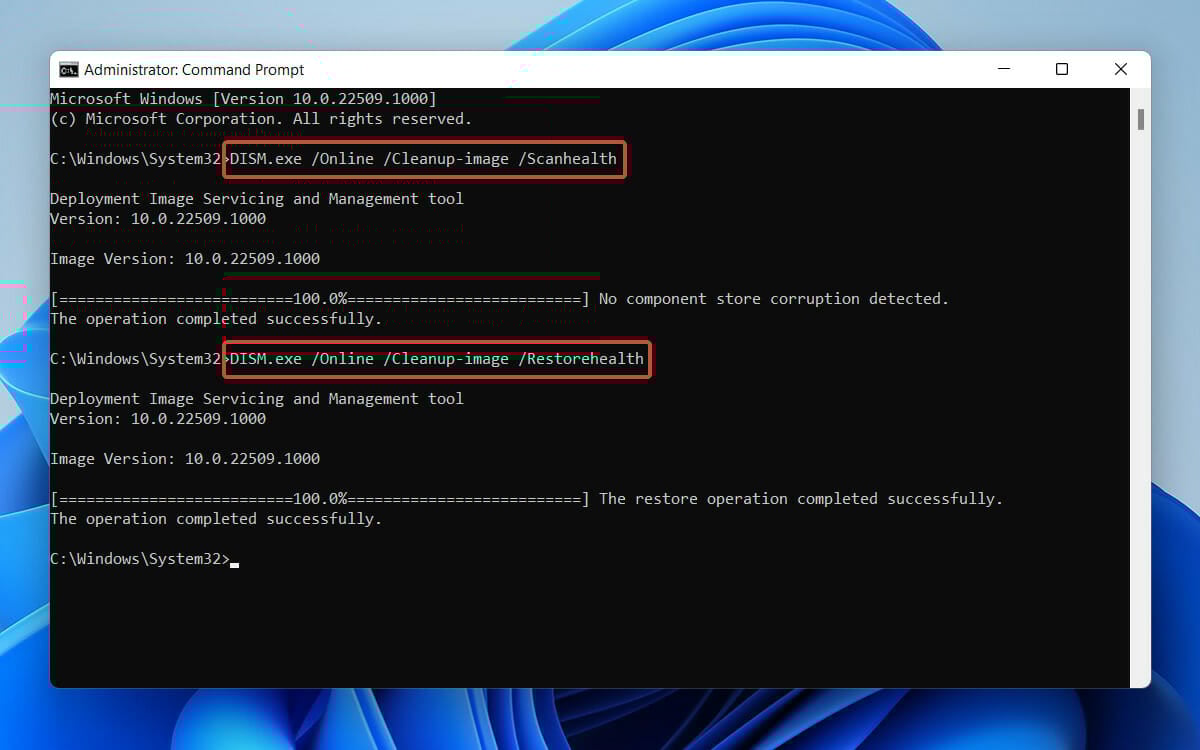Click 'No component store corruption detected.' message

click(x=774, y=299)
